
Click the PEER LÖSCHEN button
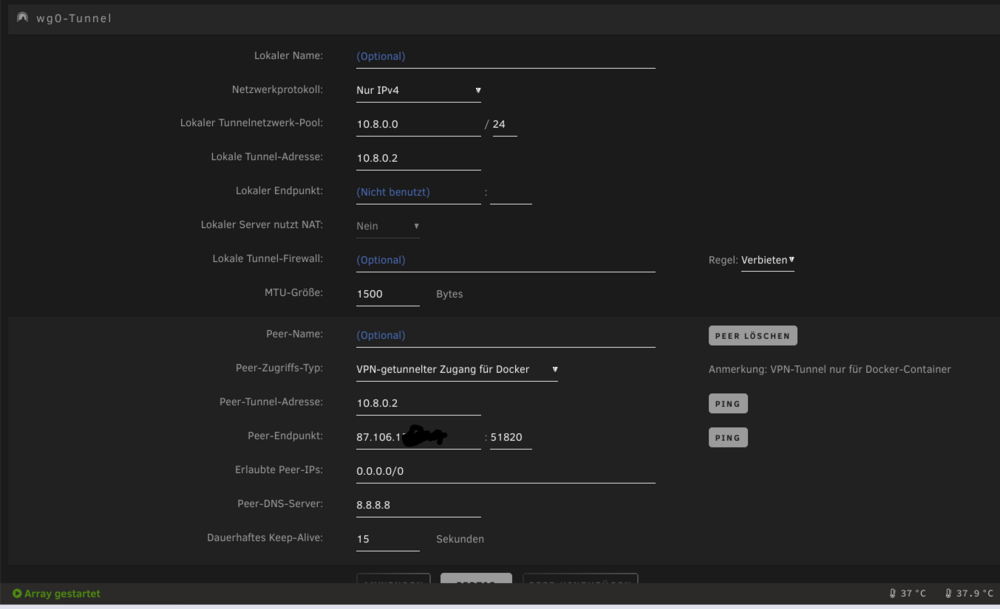pyautogui.click(x=753, y=336)
